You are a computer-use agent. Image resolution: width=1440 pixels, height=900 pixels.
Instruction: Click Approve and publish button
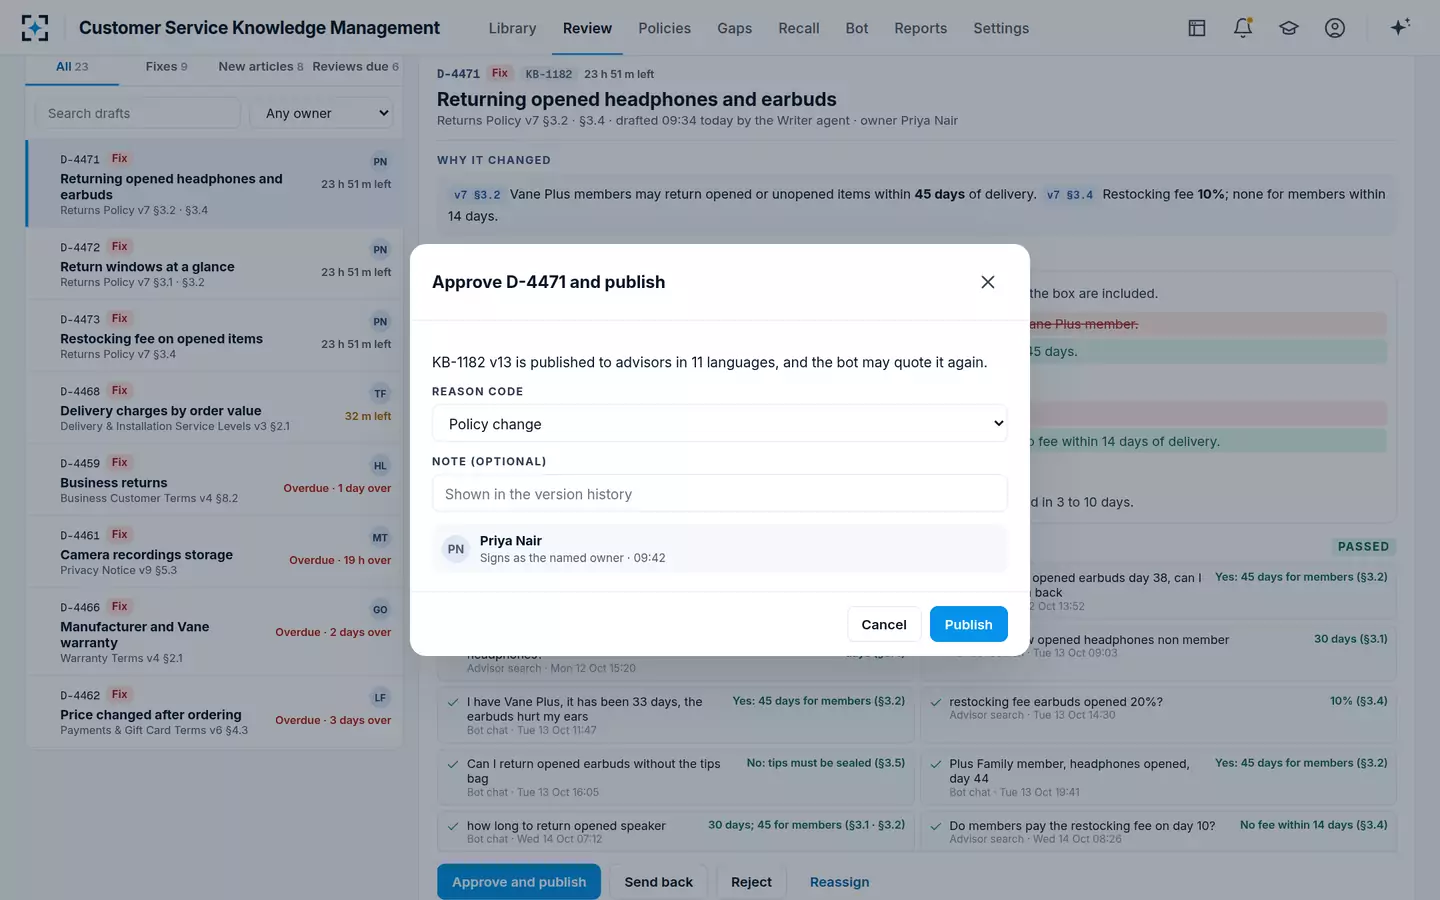[x=519, y=882]
